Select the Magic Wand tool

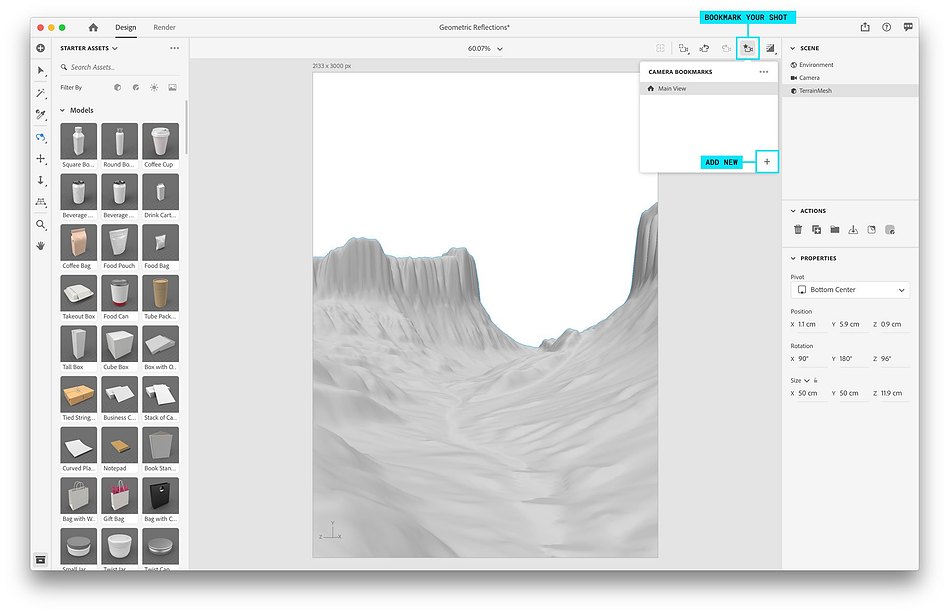[41, 93]
